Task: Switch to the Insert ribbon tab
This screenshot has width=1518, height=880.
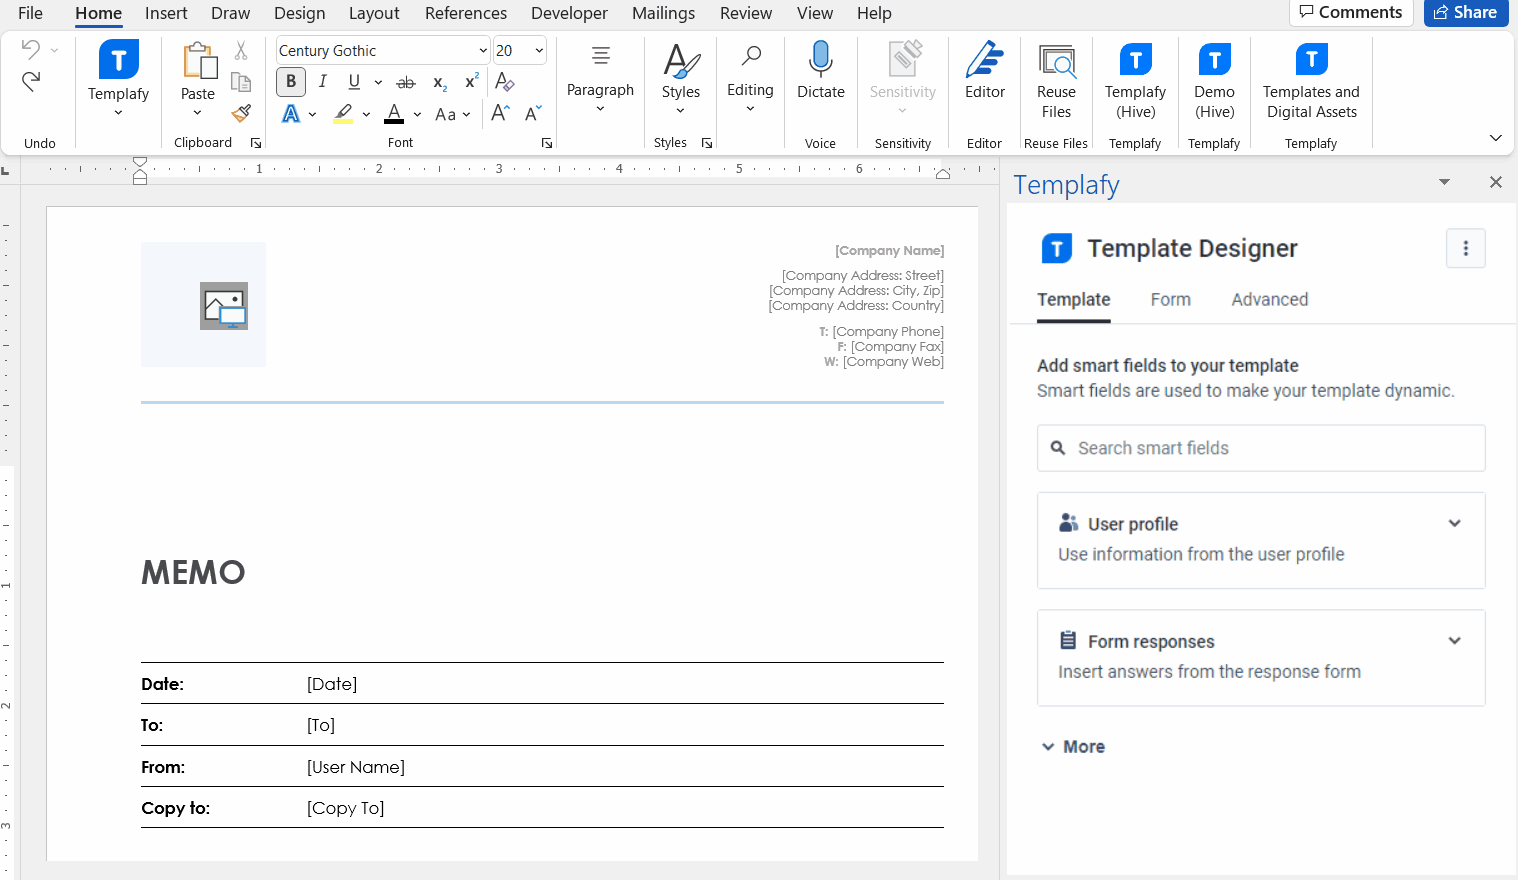Action: coord(166,13)
